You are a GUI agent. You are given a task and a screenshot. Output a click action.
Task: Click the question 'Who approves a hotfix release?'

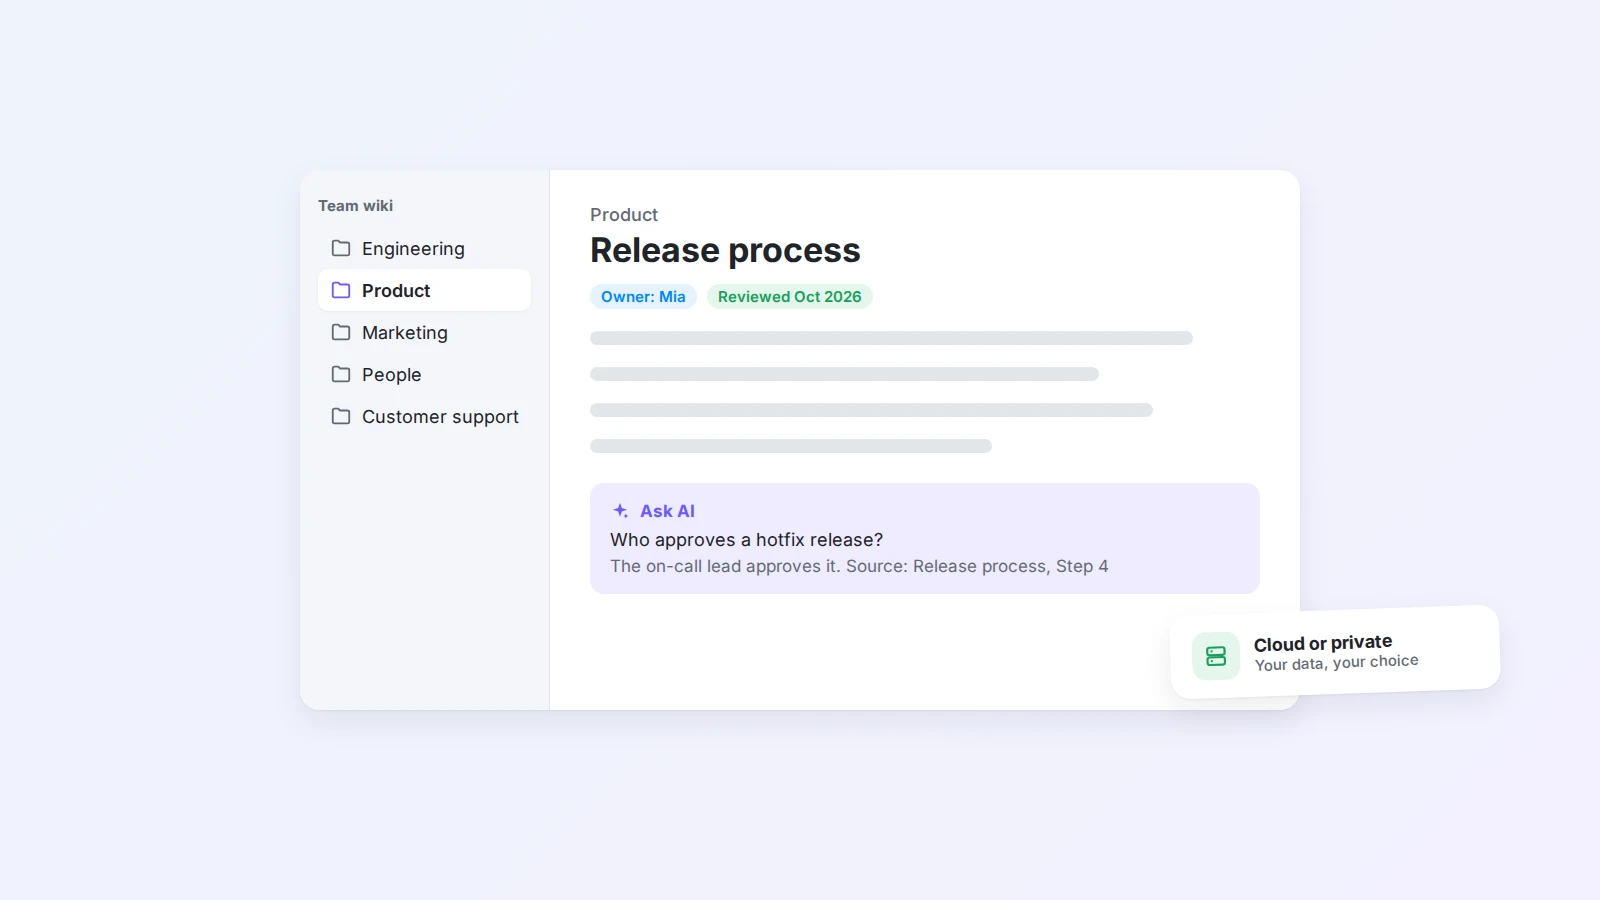[747, 540]
